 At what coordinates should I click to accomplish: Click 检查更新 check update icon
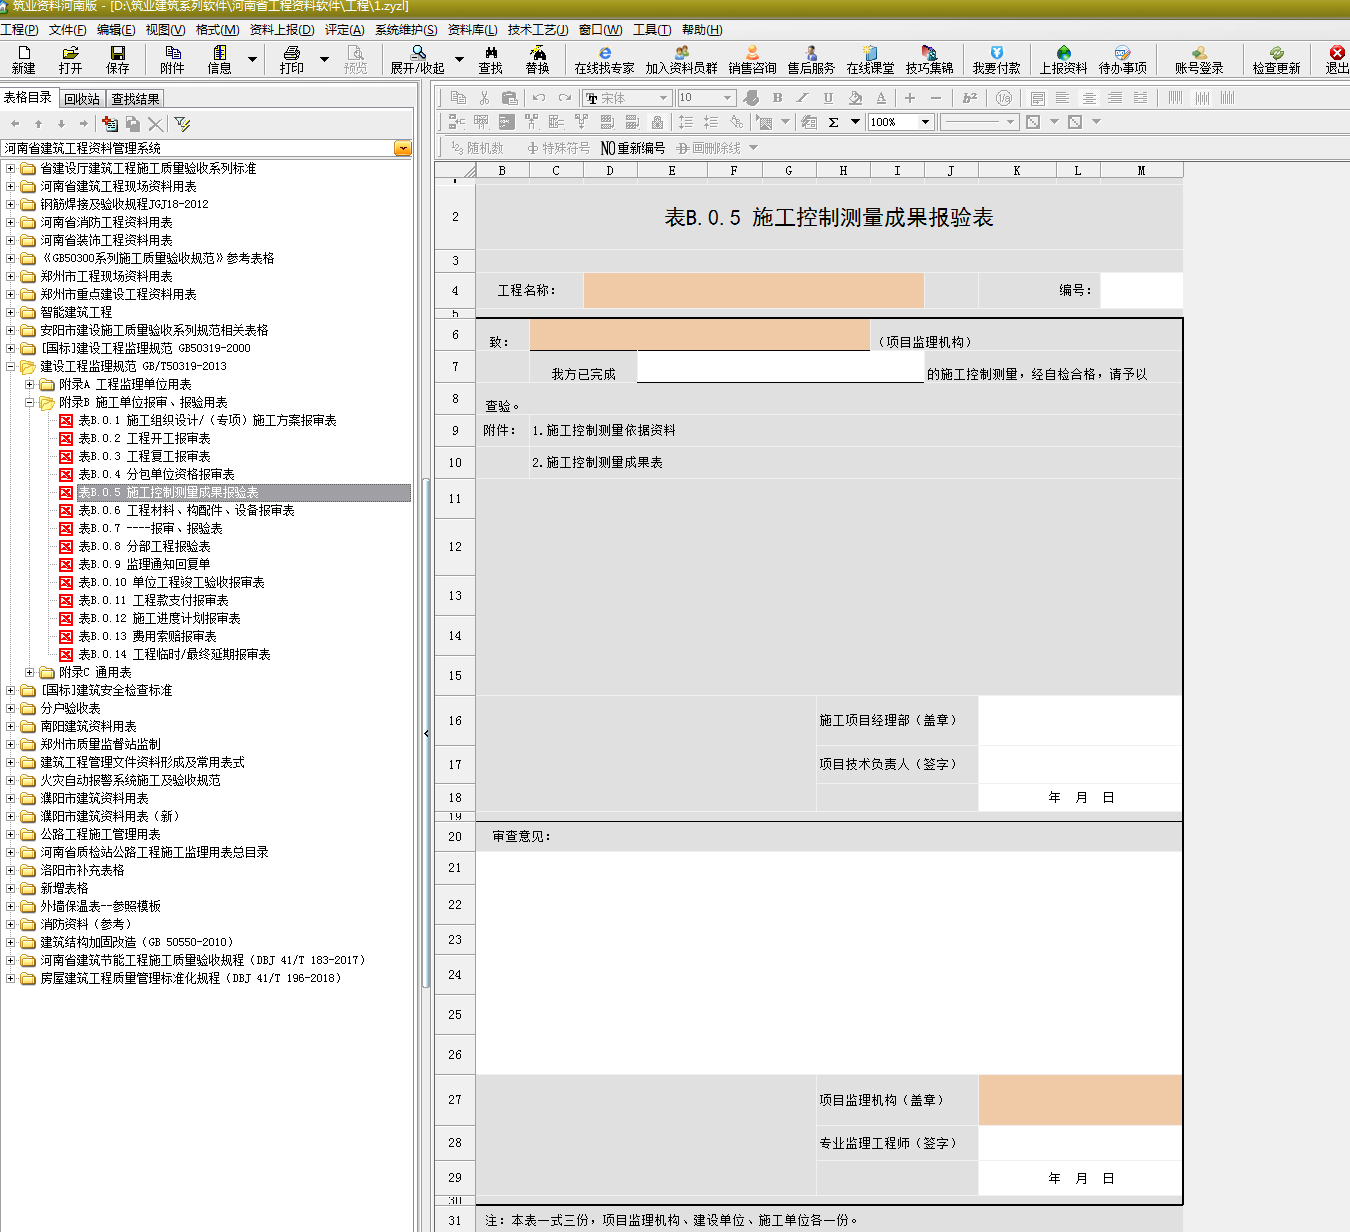pyautogui.click(x=1276, y=59)
